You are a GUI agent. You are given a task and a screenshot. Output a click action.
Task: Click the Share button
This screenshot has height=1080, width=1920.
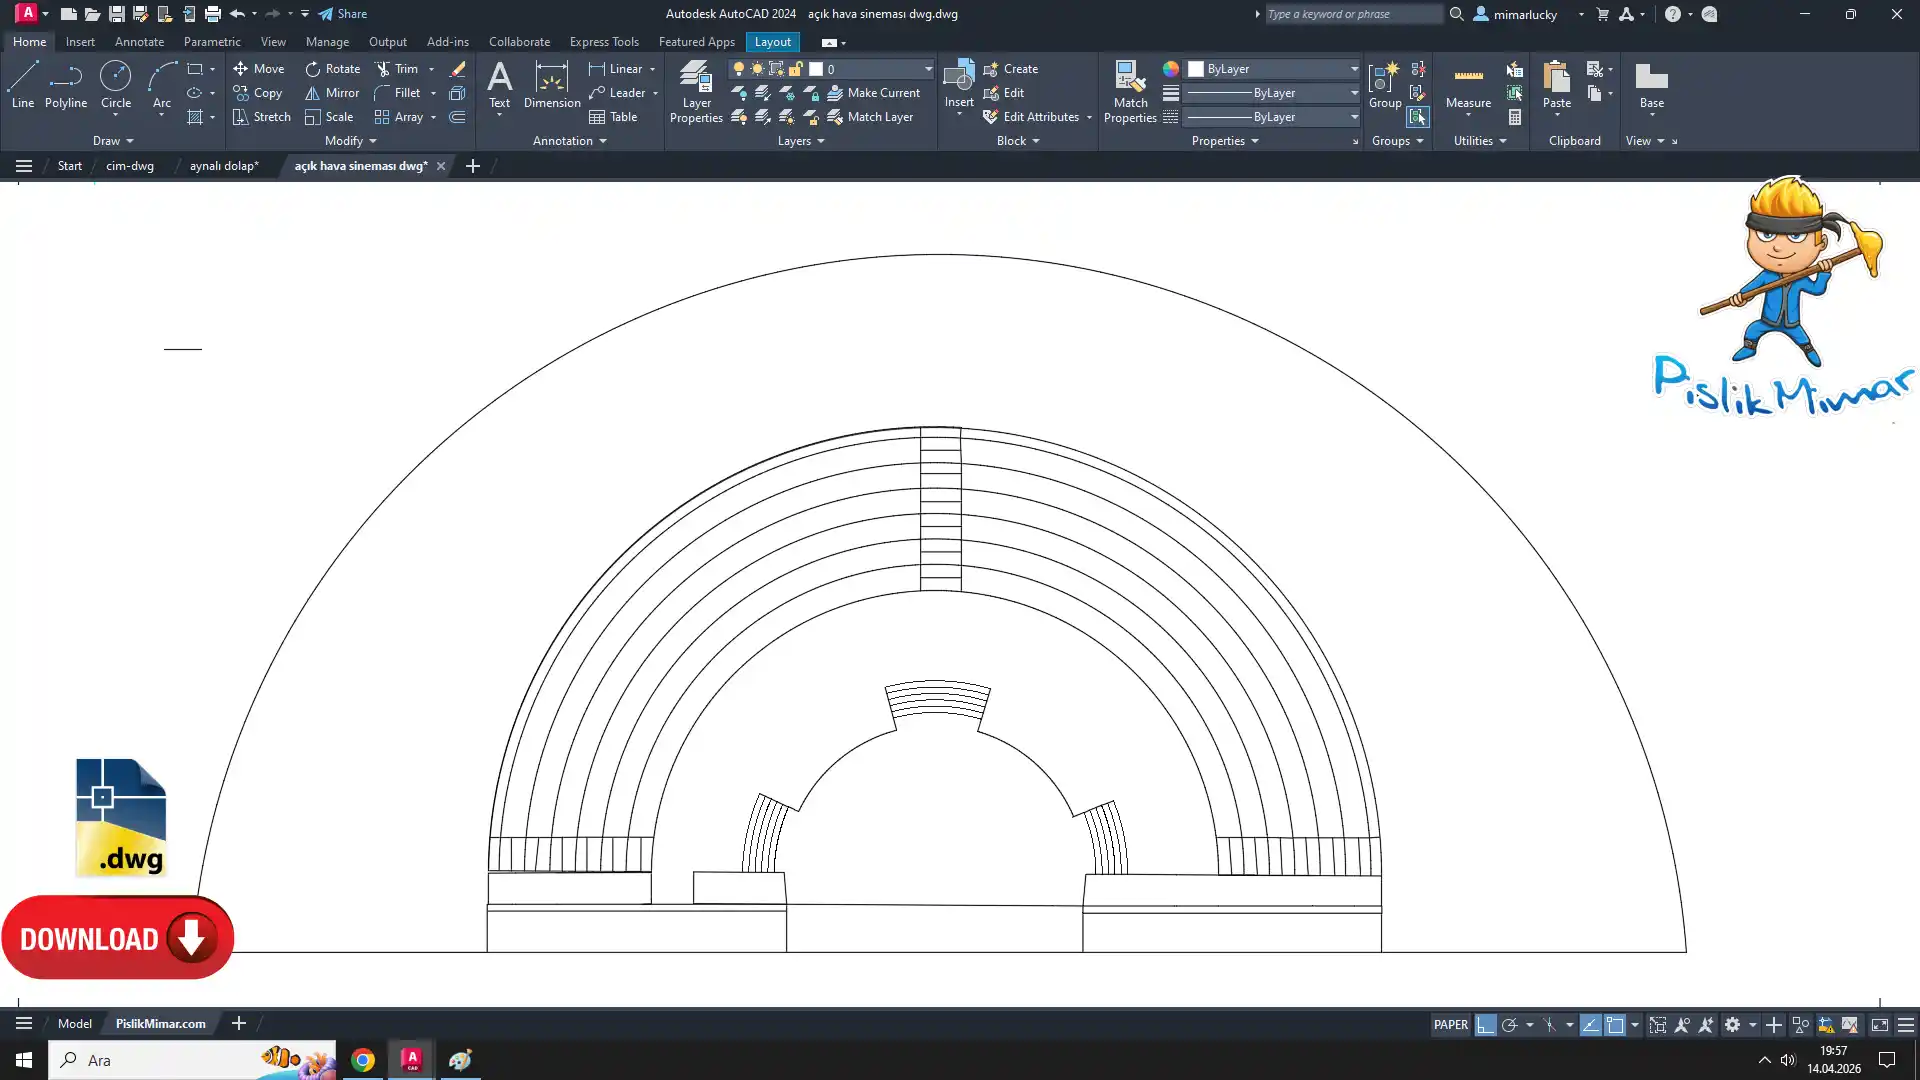coord(343,14)
